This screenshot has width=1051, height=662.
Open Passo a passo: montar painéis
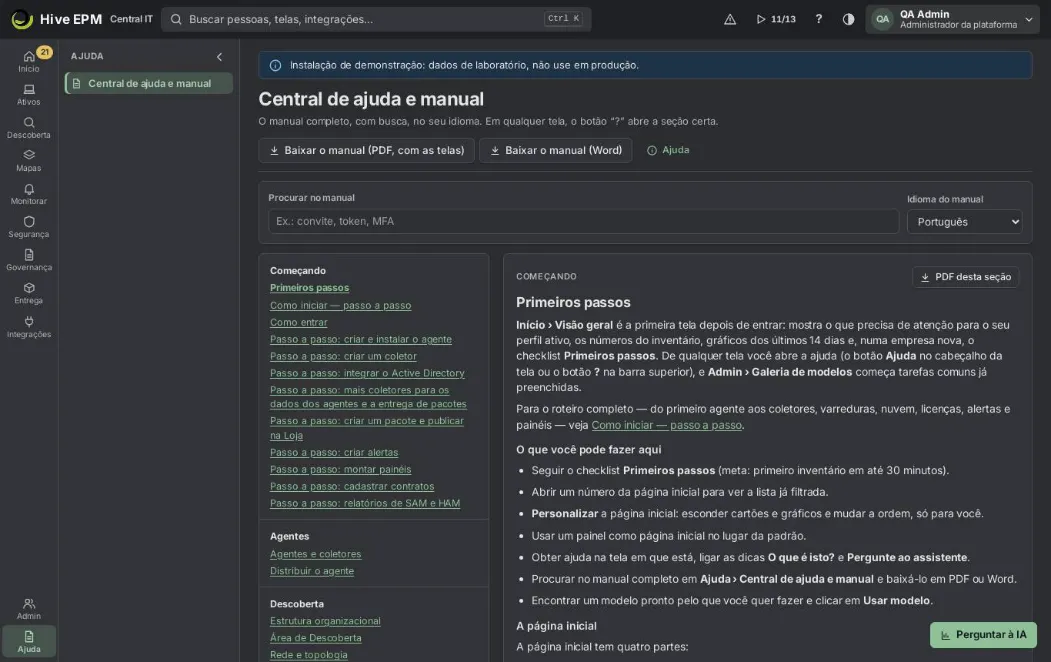(341, 470)
